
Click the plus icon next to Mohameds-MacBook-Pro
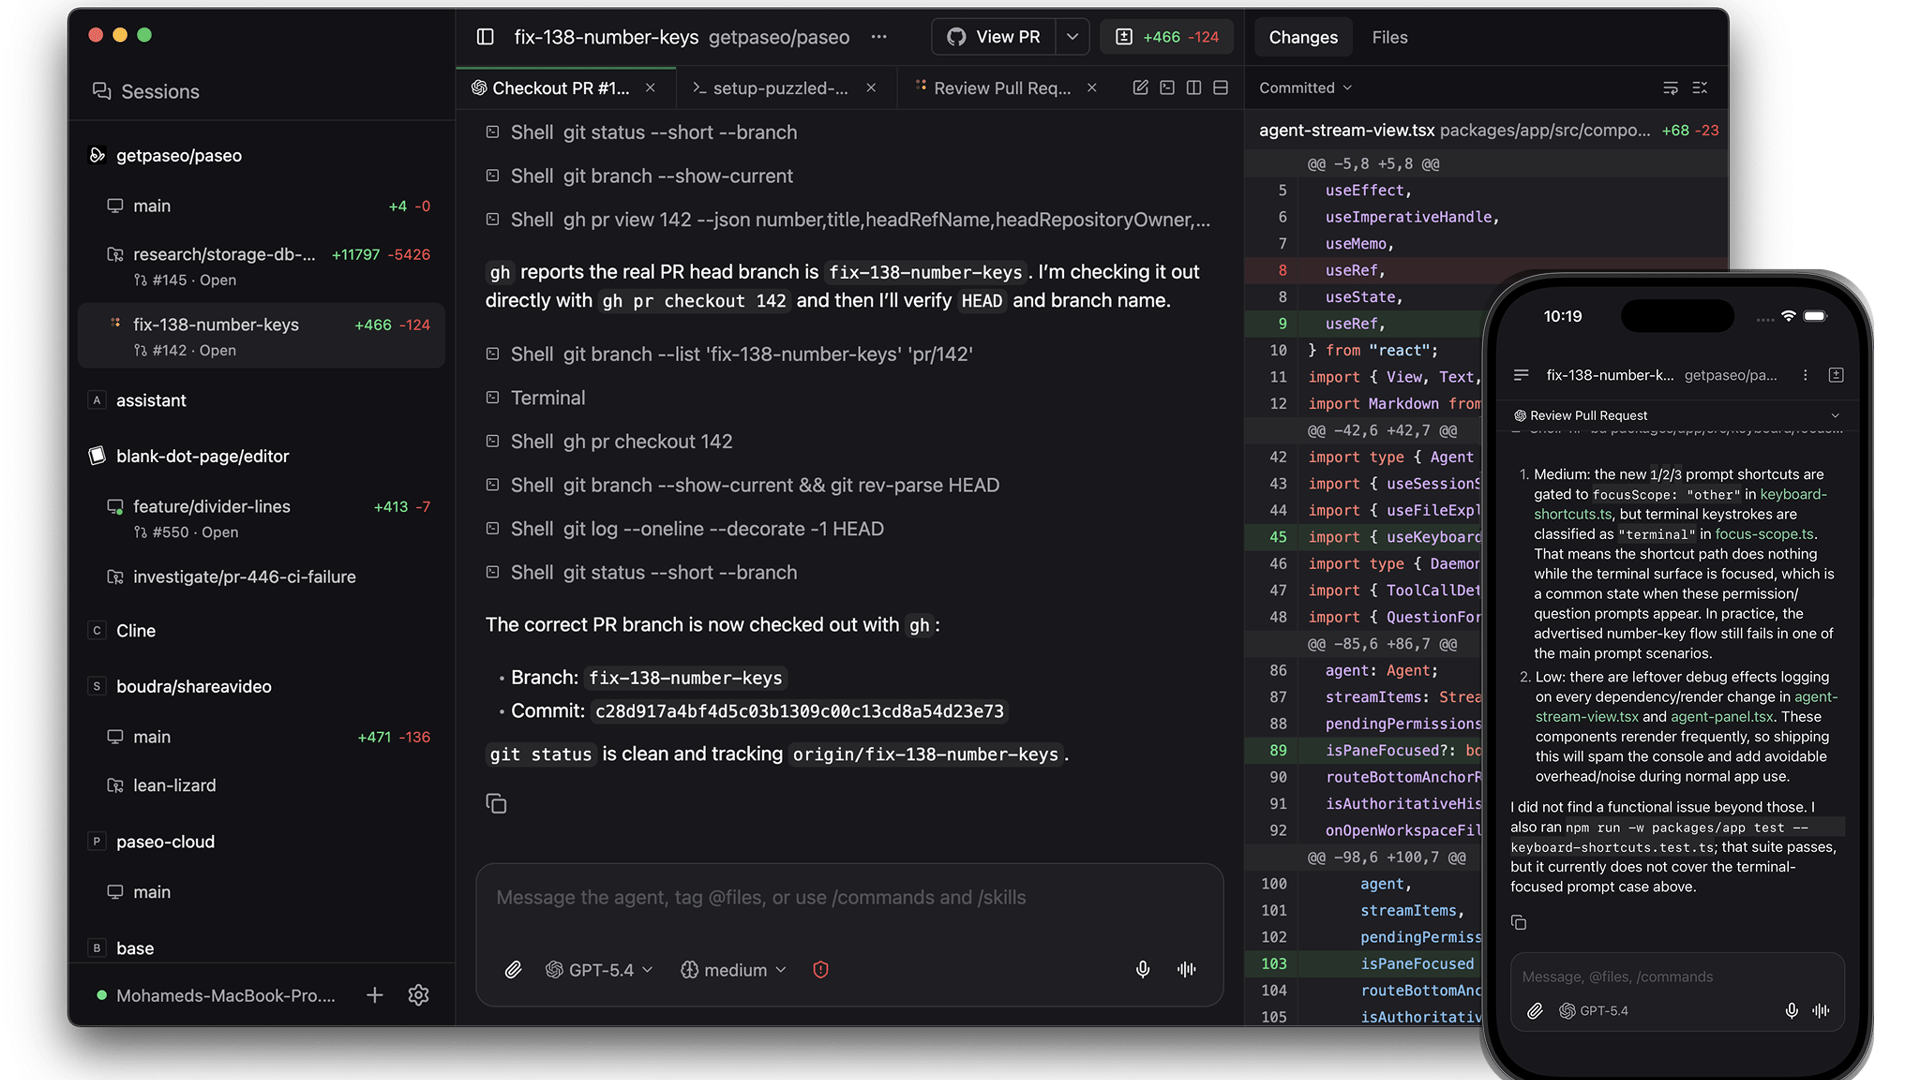(375, 995)
